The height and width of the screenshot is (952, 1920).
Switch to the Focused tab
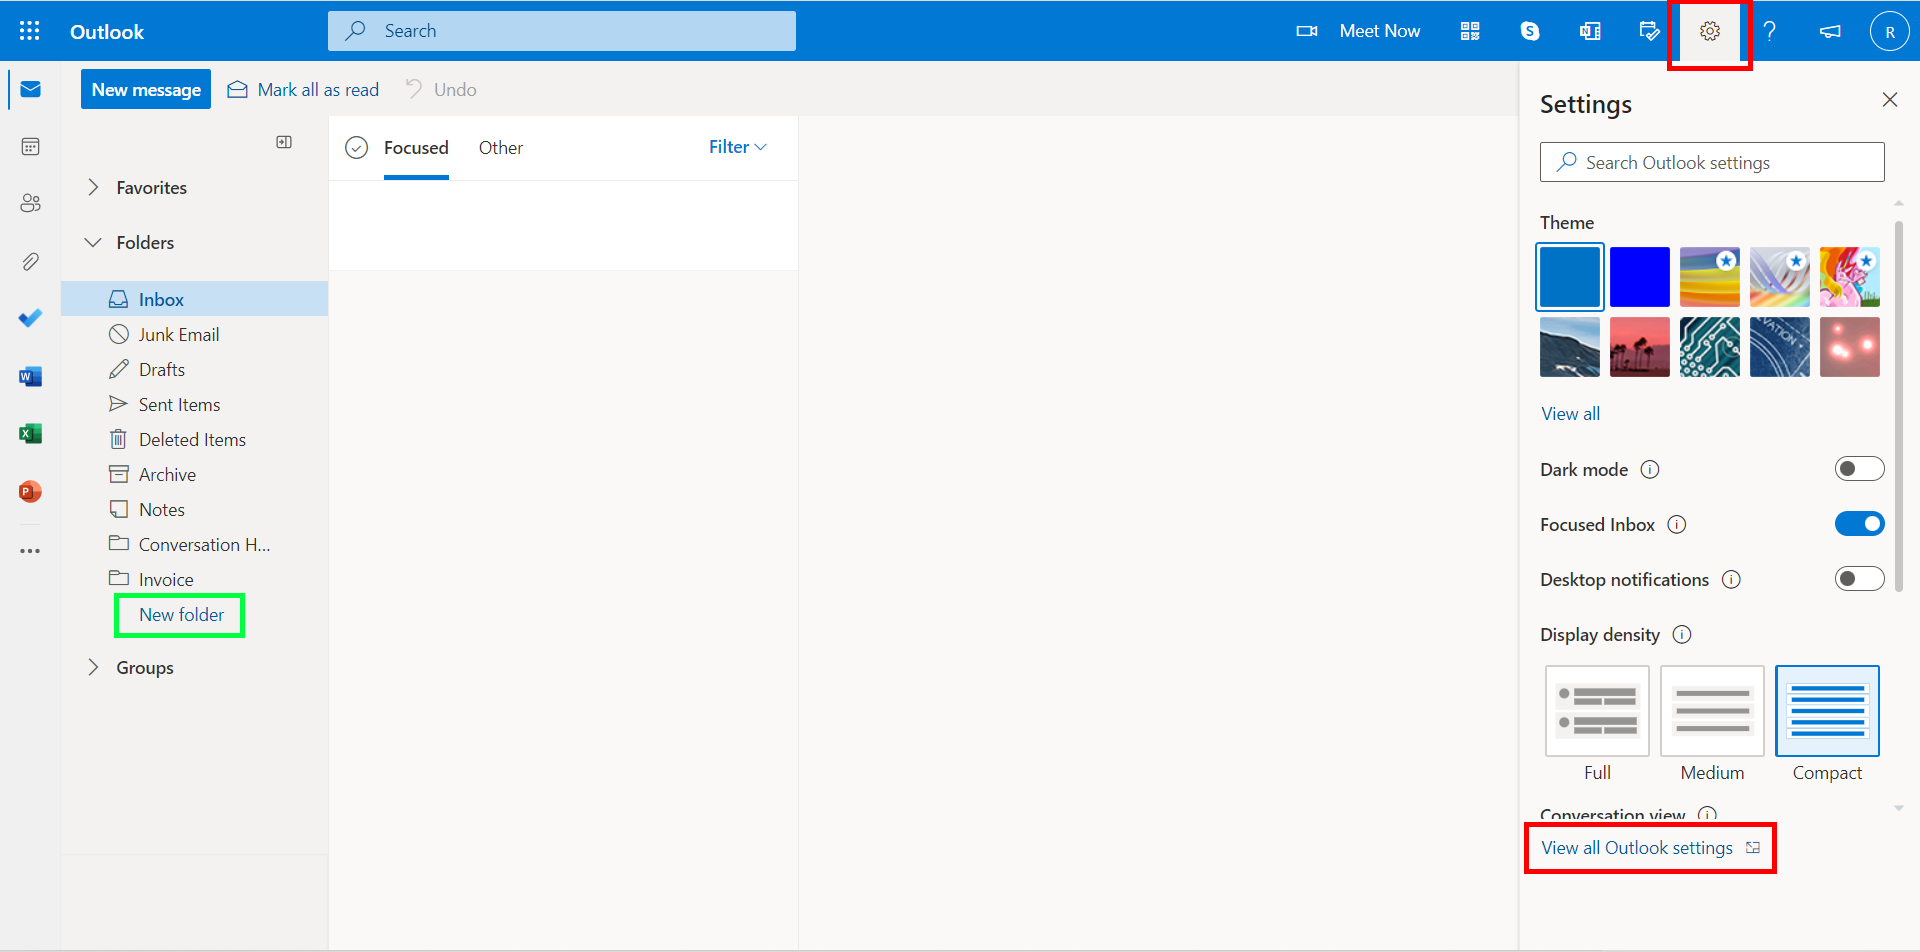(x=416, y=148)
